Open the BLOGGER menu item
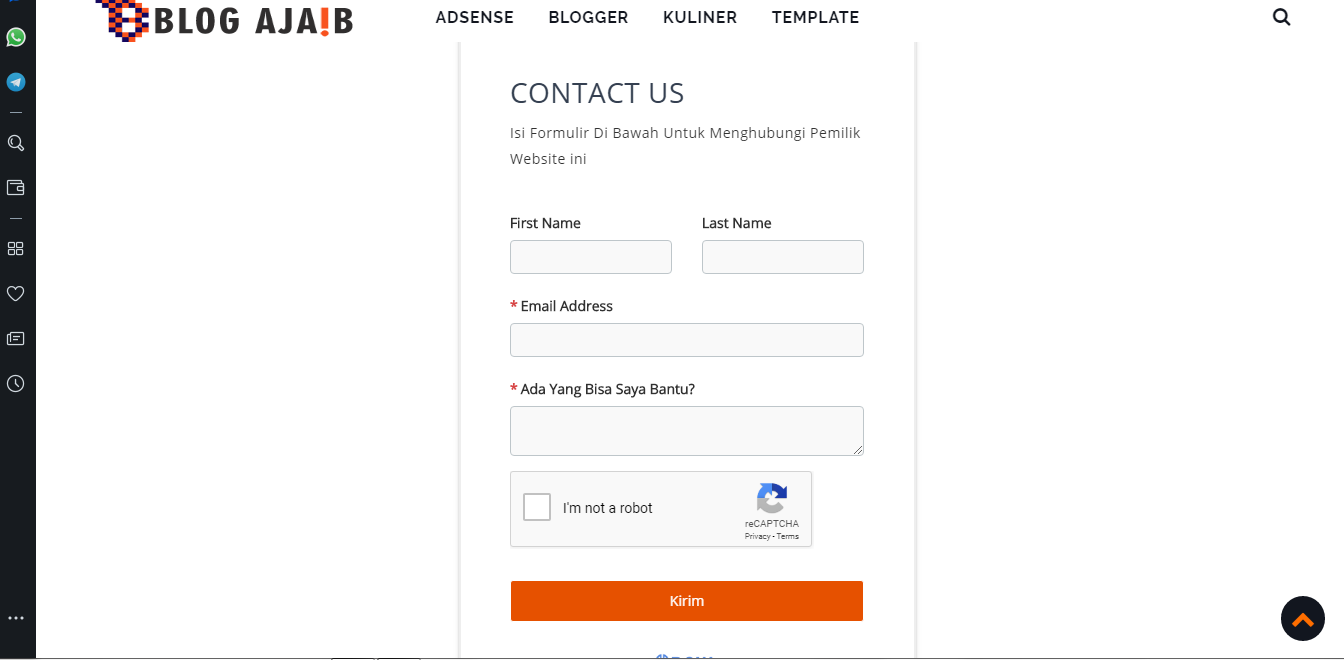 coord(588,18)
